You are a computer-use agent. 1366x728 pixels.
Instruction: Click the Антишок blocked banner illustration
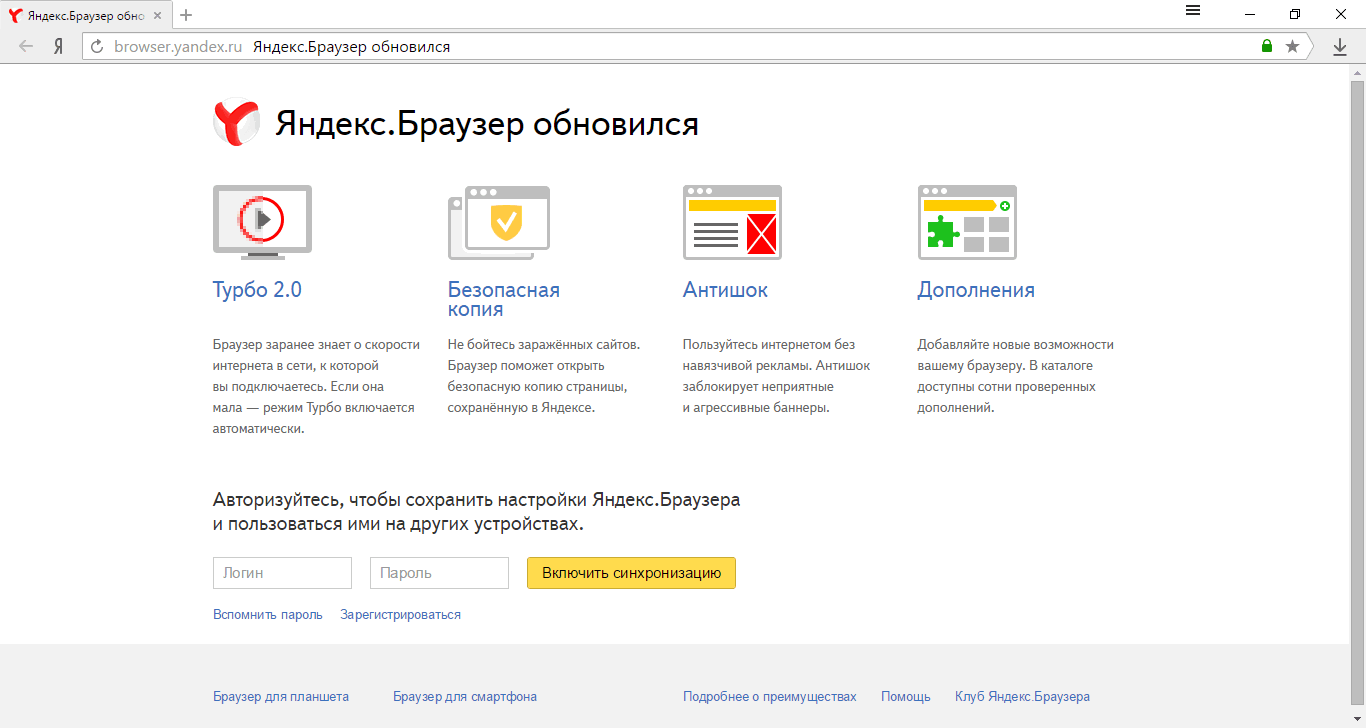[x=732, y=222]
